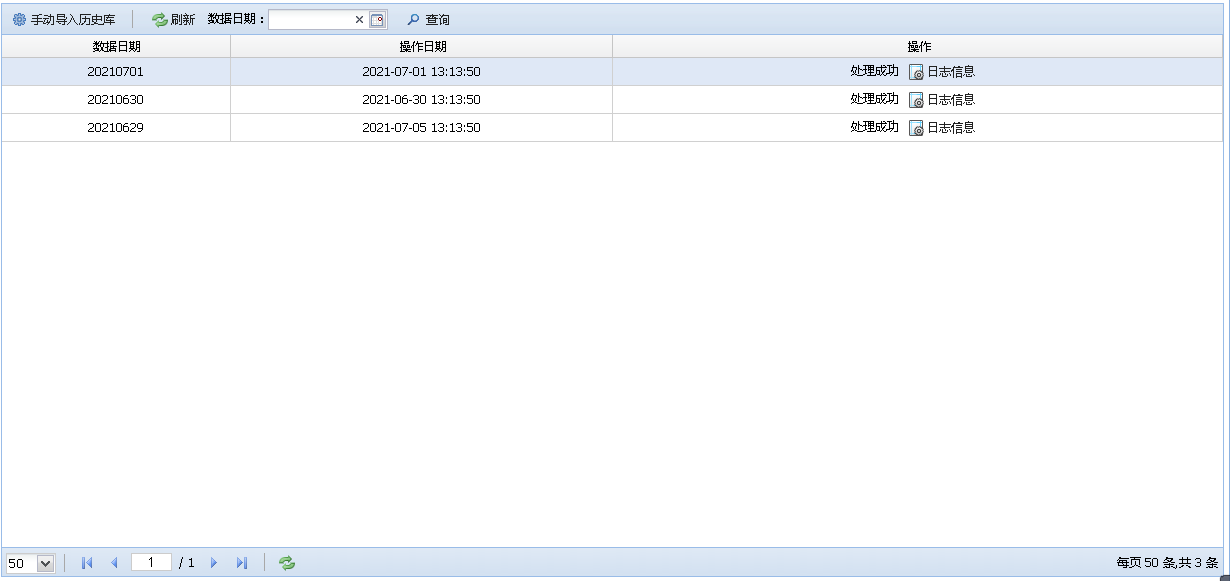Go to the first page

click(87, 563)
